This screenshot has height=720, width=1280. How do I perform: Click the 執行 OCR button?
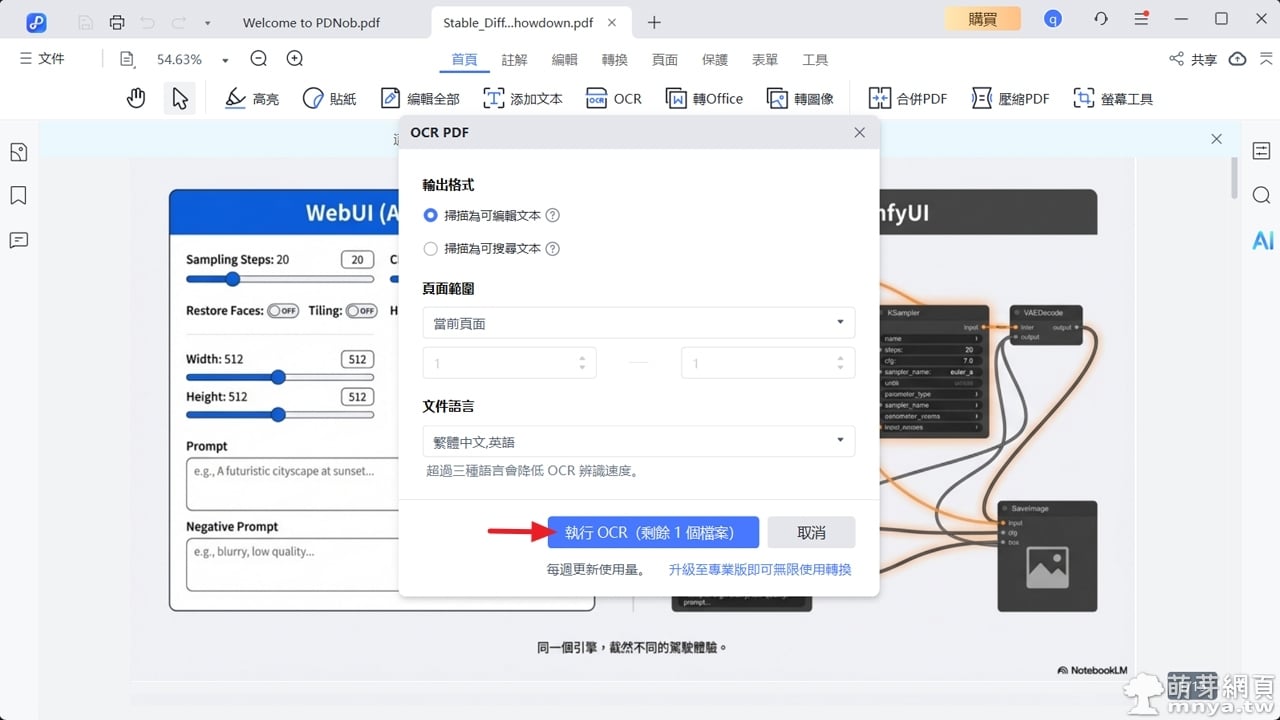(652, 533)
